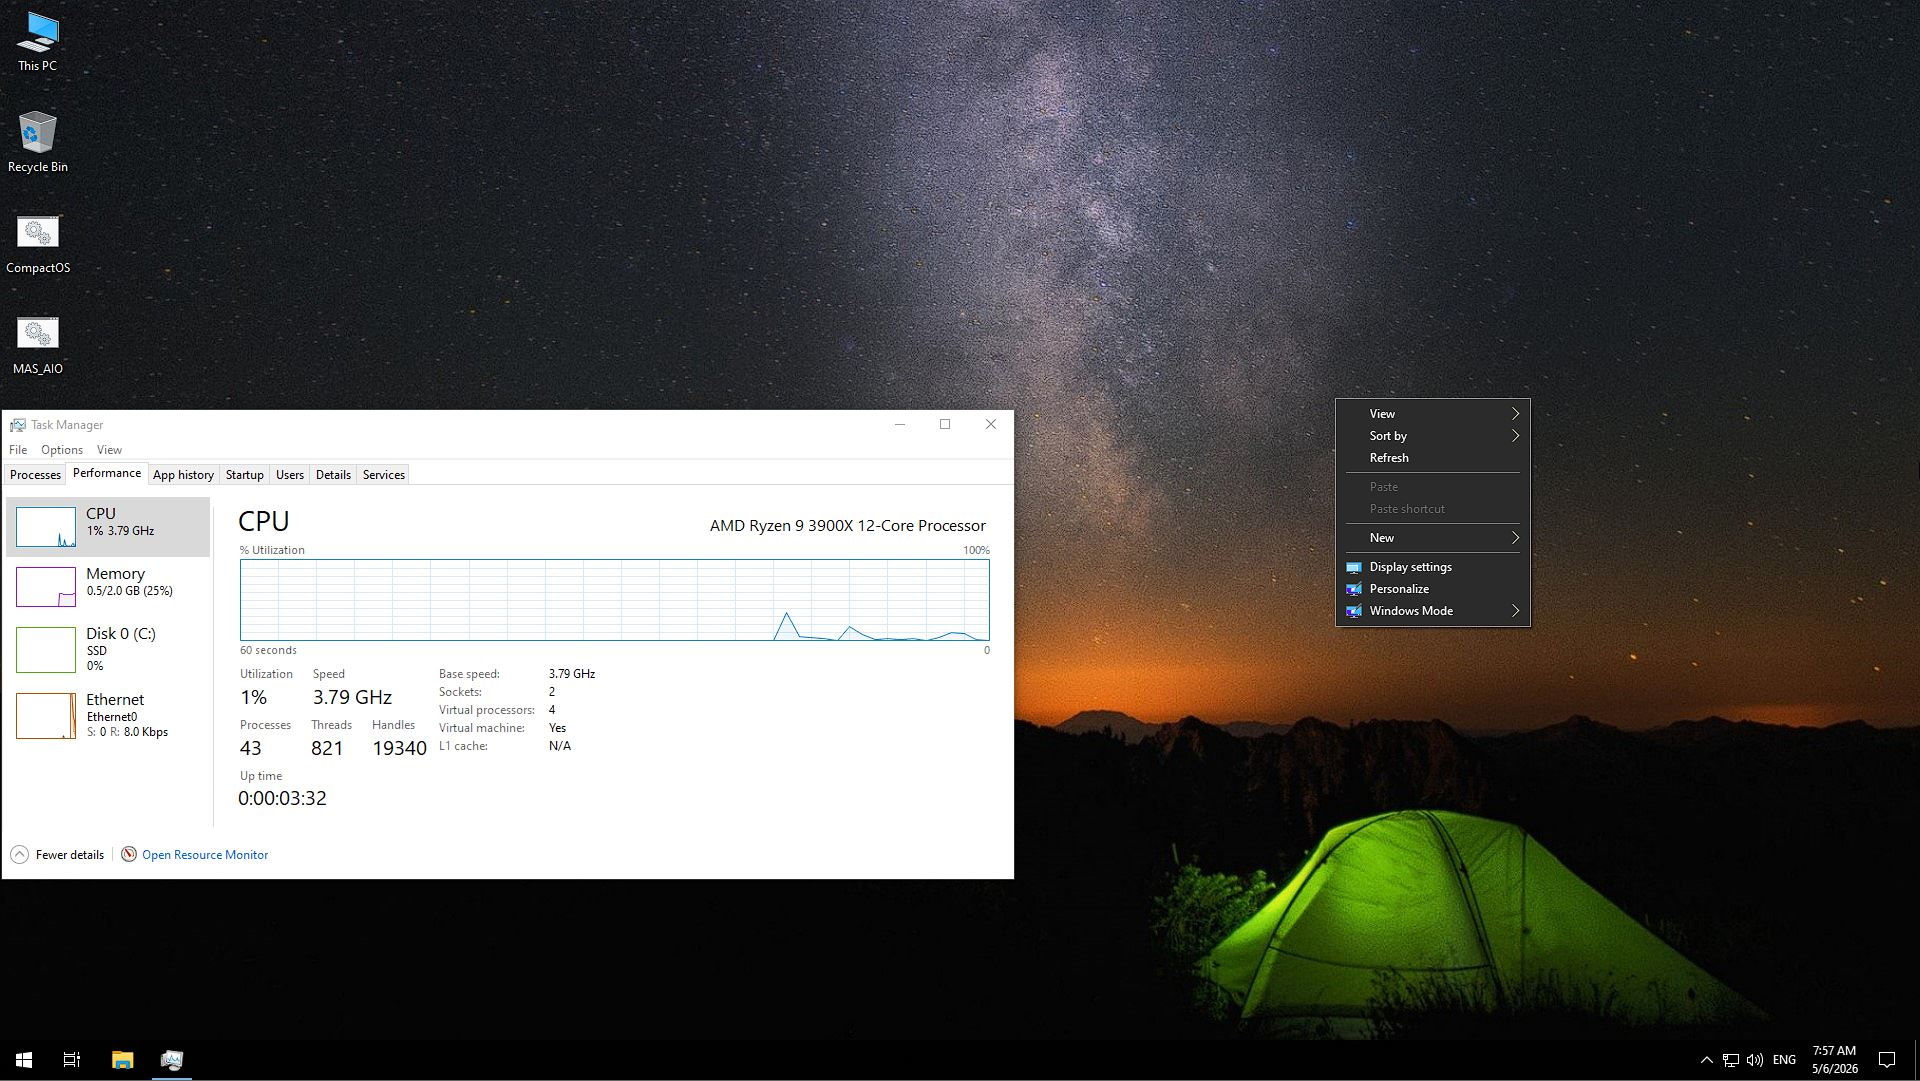Screen dimensions: 1920x1081
Task: Minimize the Task Manager window
Action: tap(900, 425)
